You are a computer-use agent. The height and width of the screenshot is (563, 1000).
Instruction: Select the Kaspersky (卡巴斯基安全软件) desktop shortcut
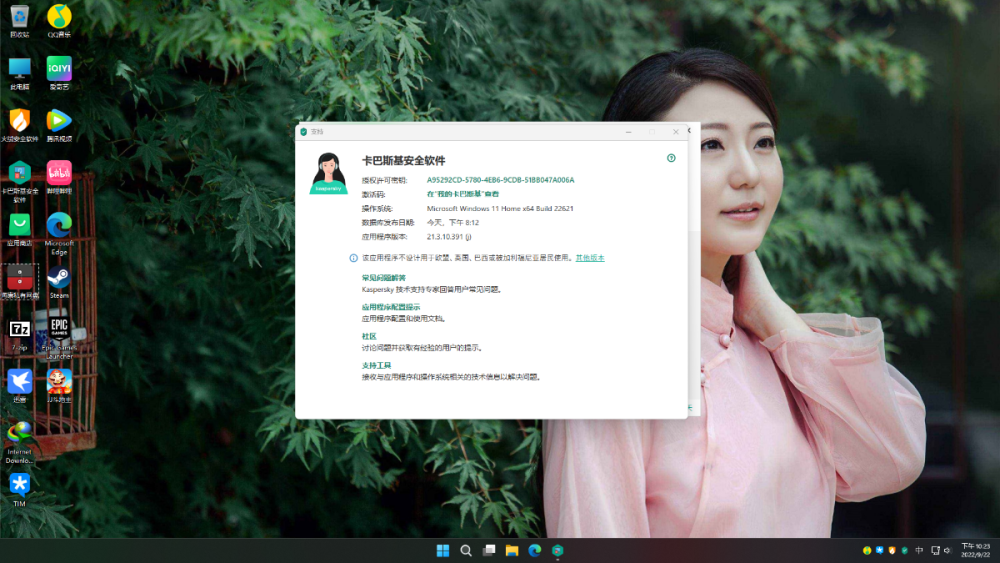click(20, 182)
